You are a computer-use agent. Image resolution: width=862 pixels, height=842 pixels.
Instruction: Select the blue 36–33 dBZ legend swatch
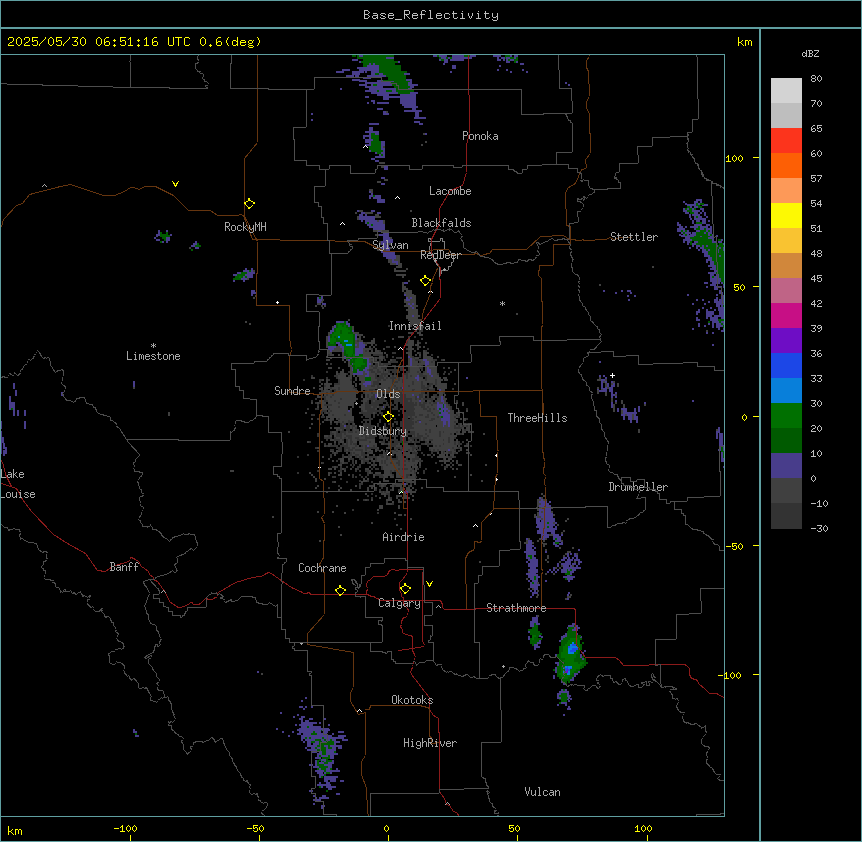coord(786,365)
